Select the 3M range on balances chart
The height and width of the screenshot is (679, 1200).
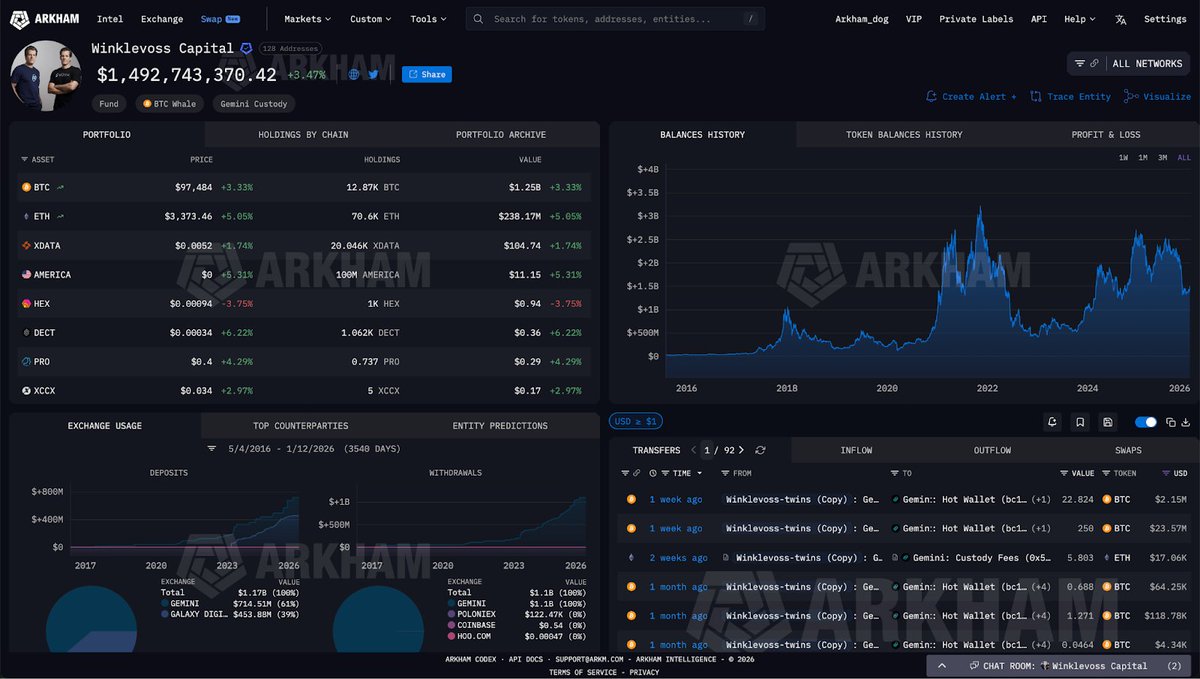coord(1162,158)
